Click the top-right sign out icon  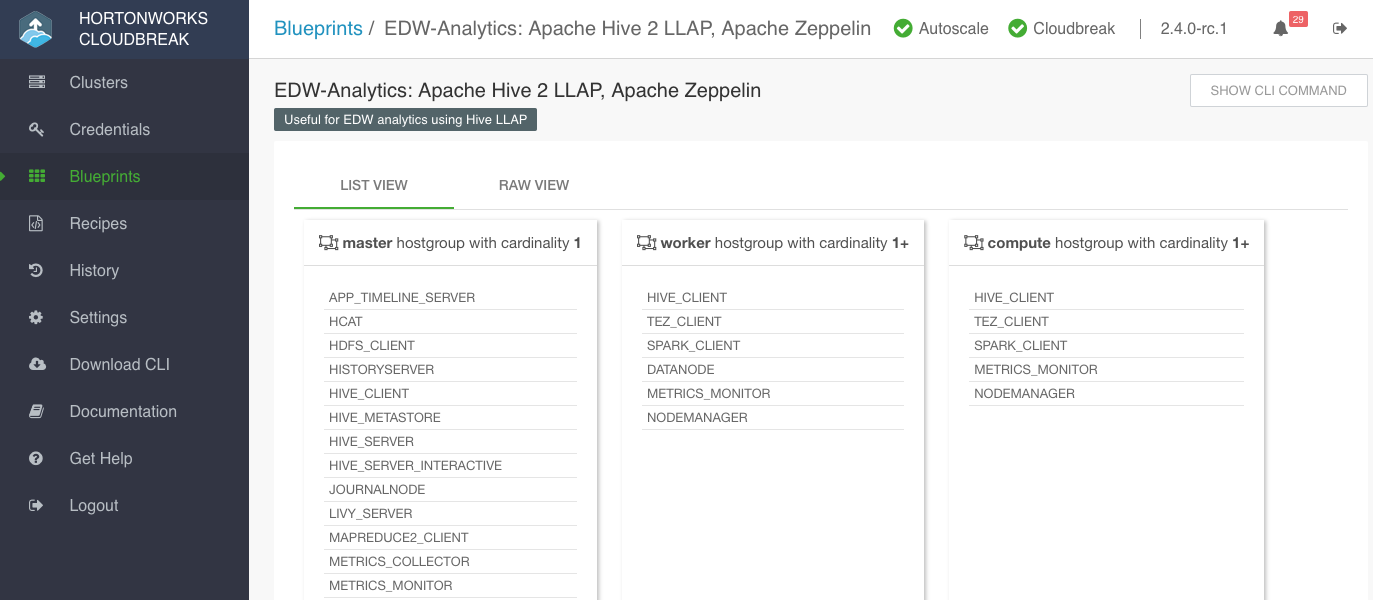coord(1340,29)
